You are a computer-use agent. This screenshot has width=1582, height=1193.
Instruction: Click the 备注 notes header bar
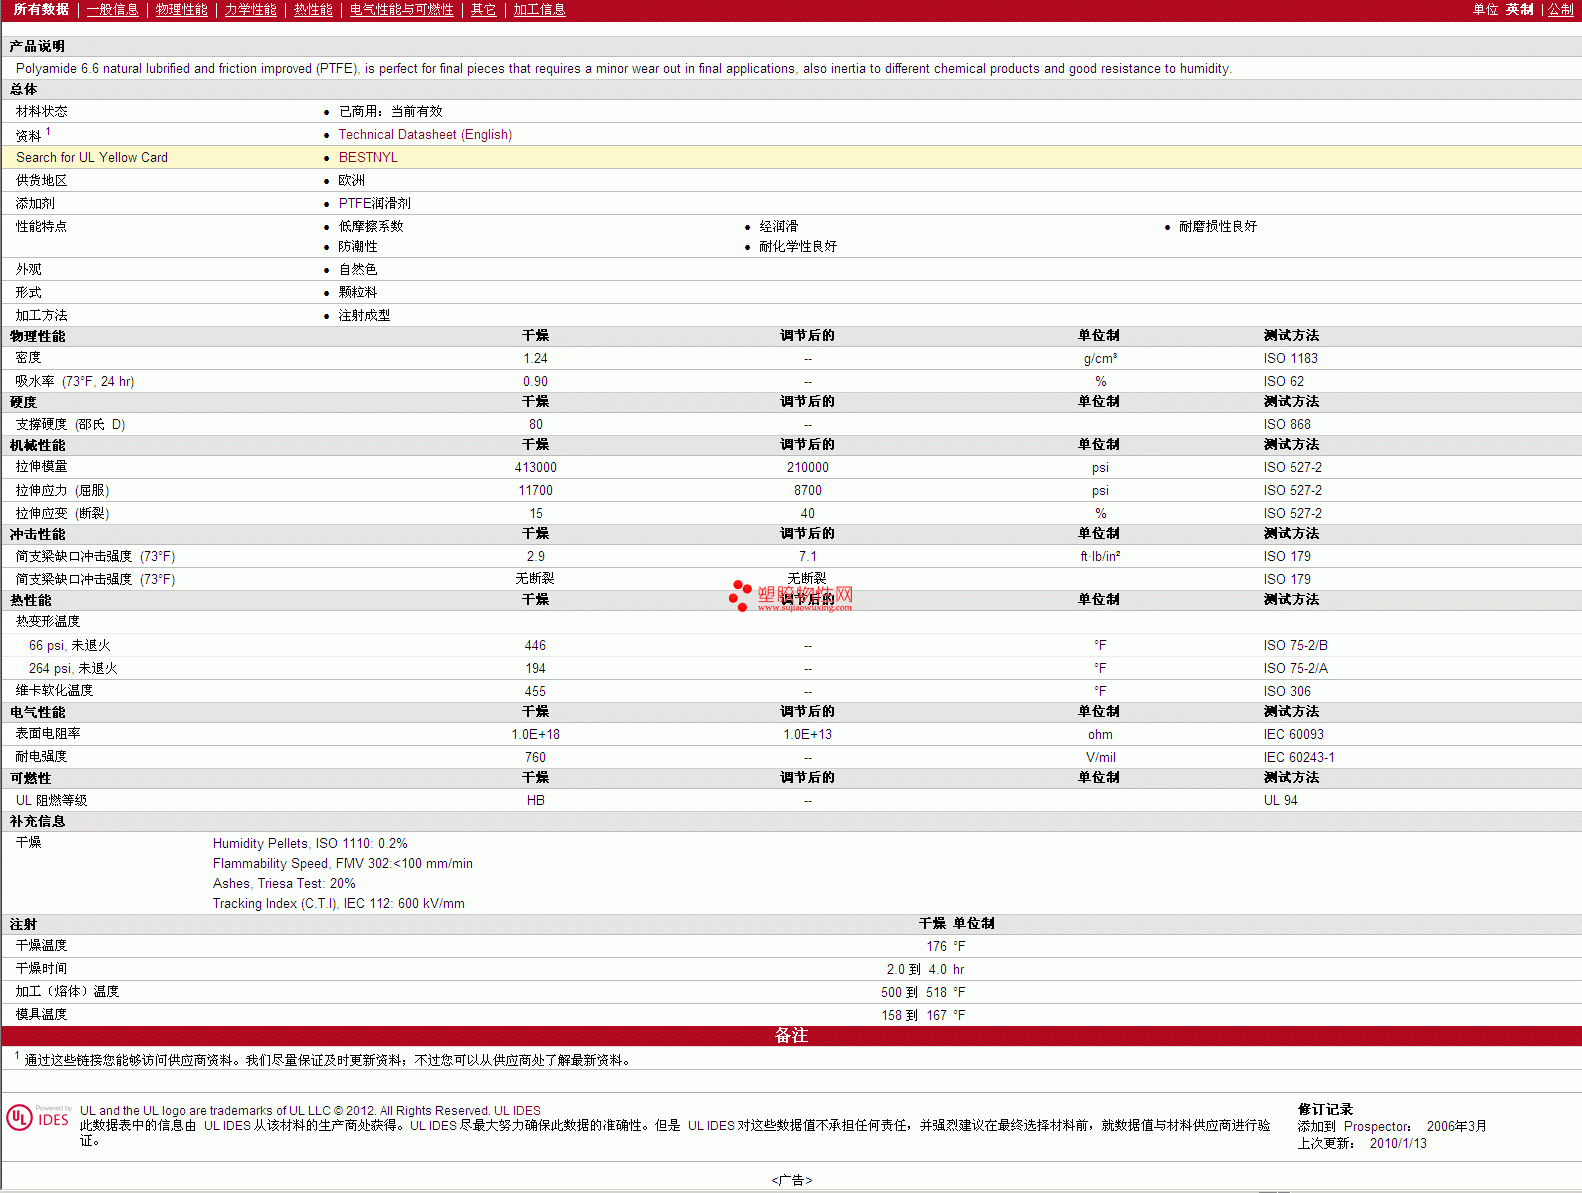click(x=791, y=1035)
